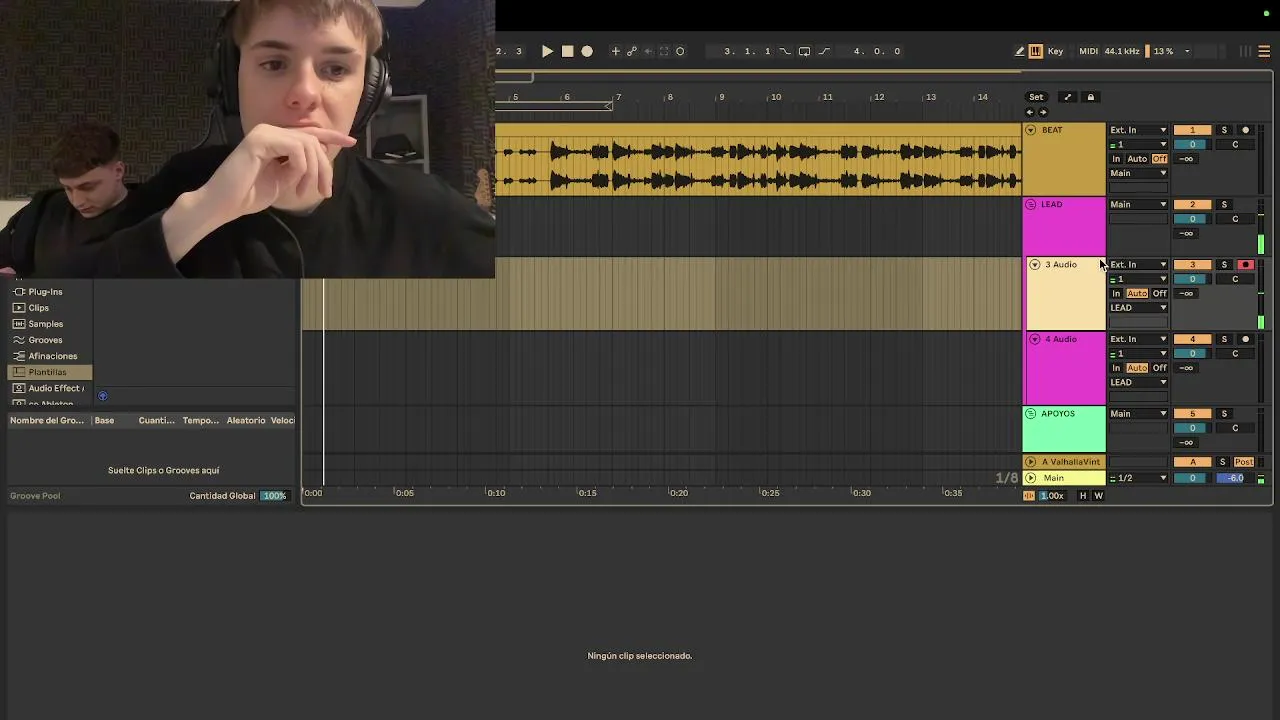Click the Set locator button

[x=1036, y=97]
